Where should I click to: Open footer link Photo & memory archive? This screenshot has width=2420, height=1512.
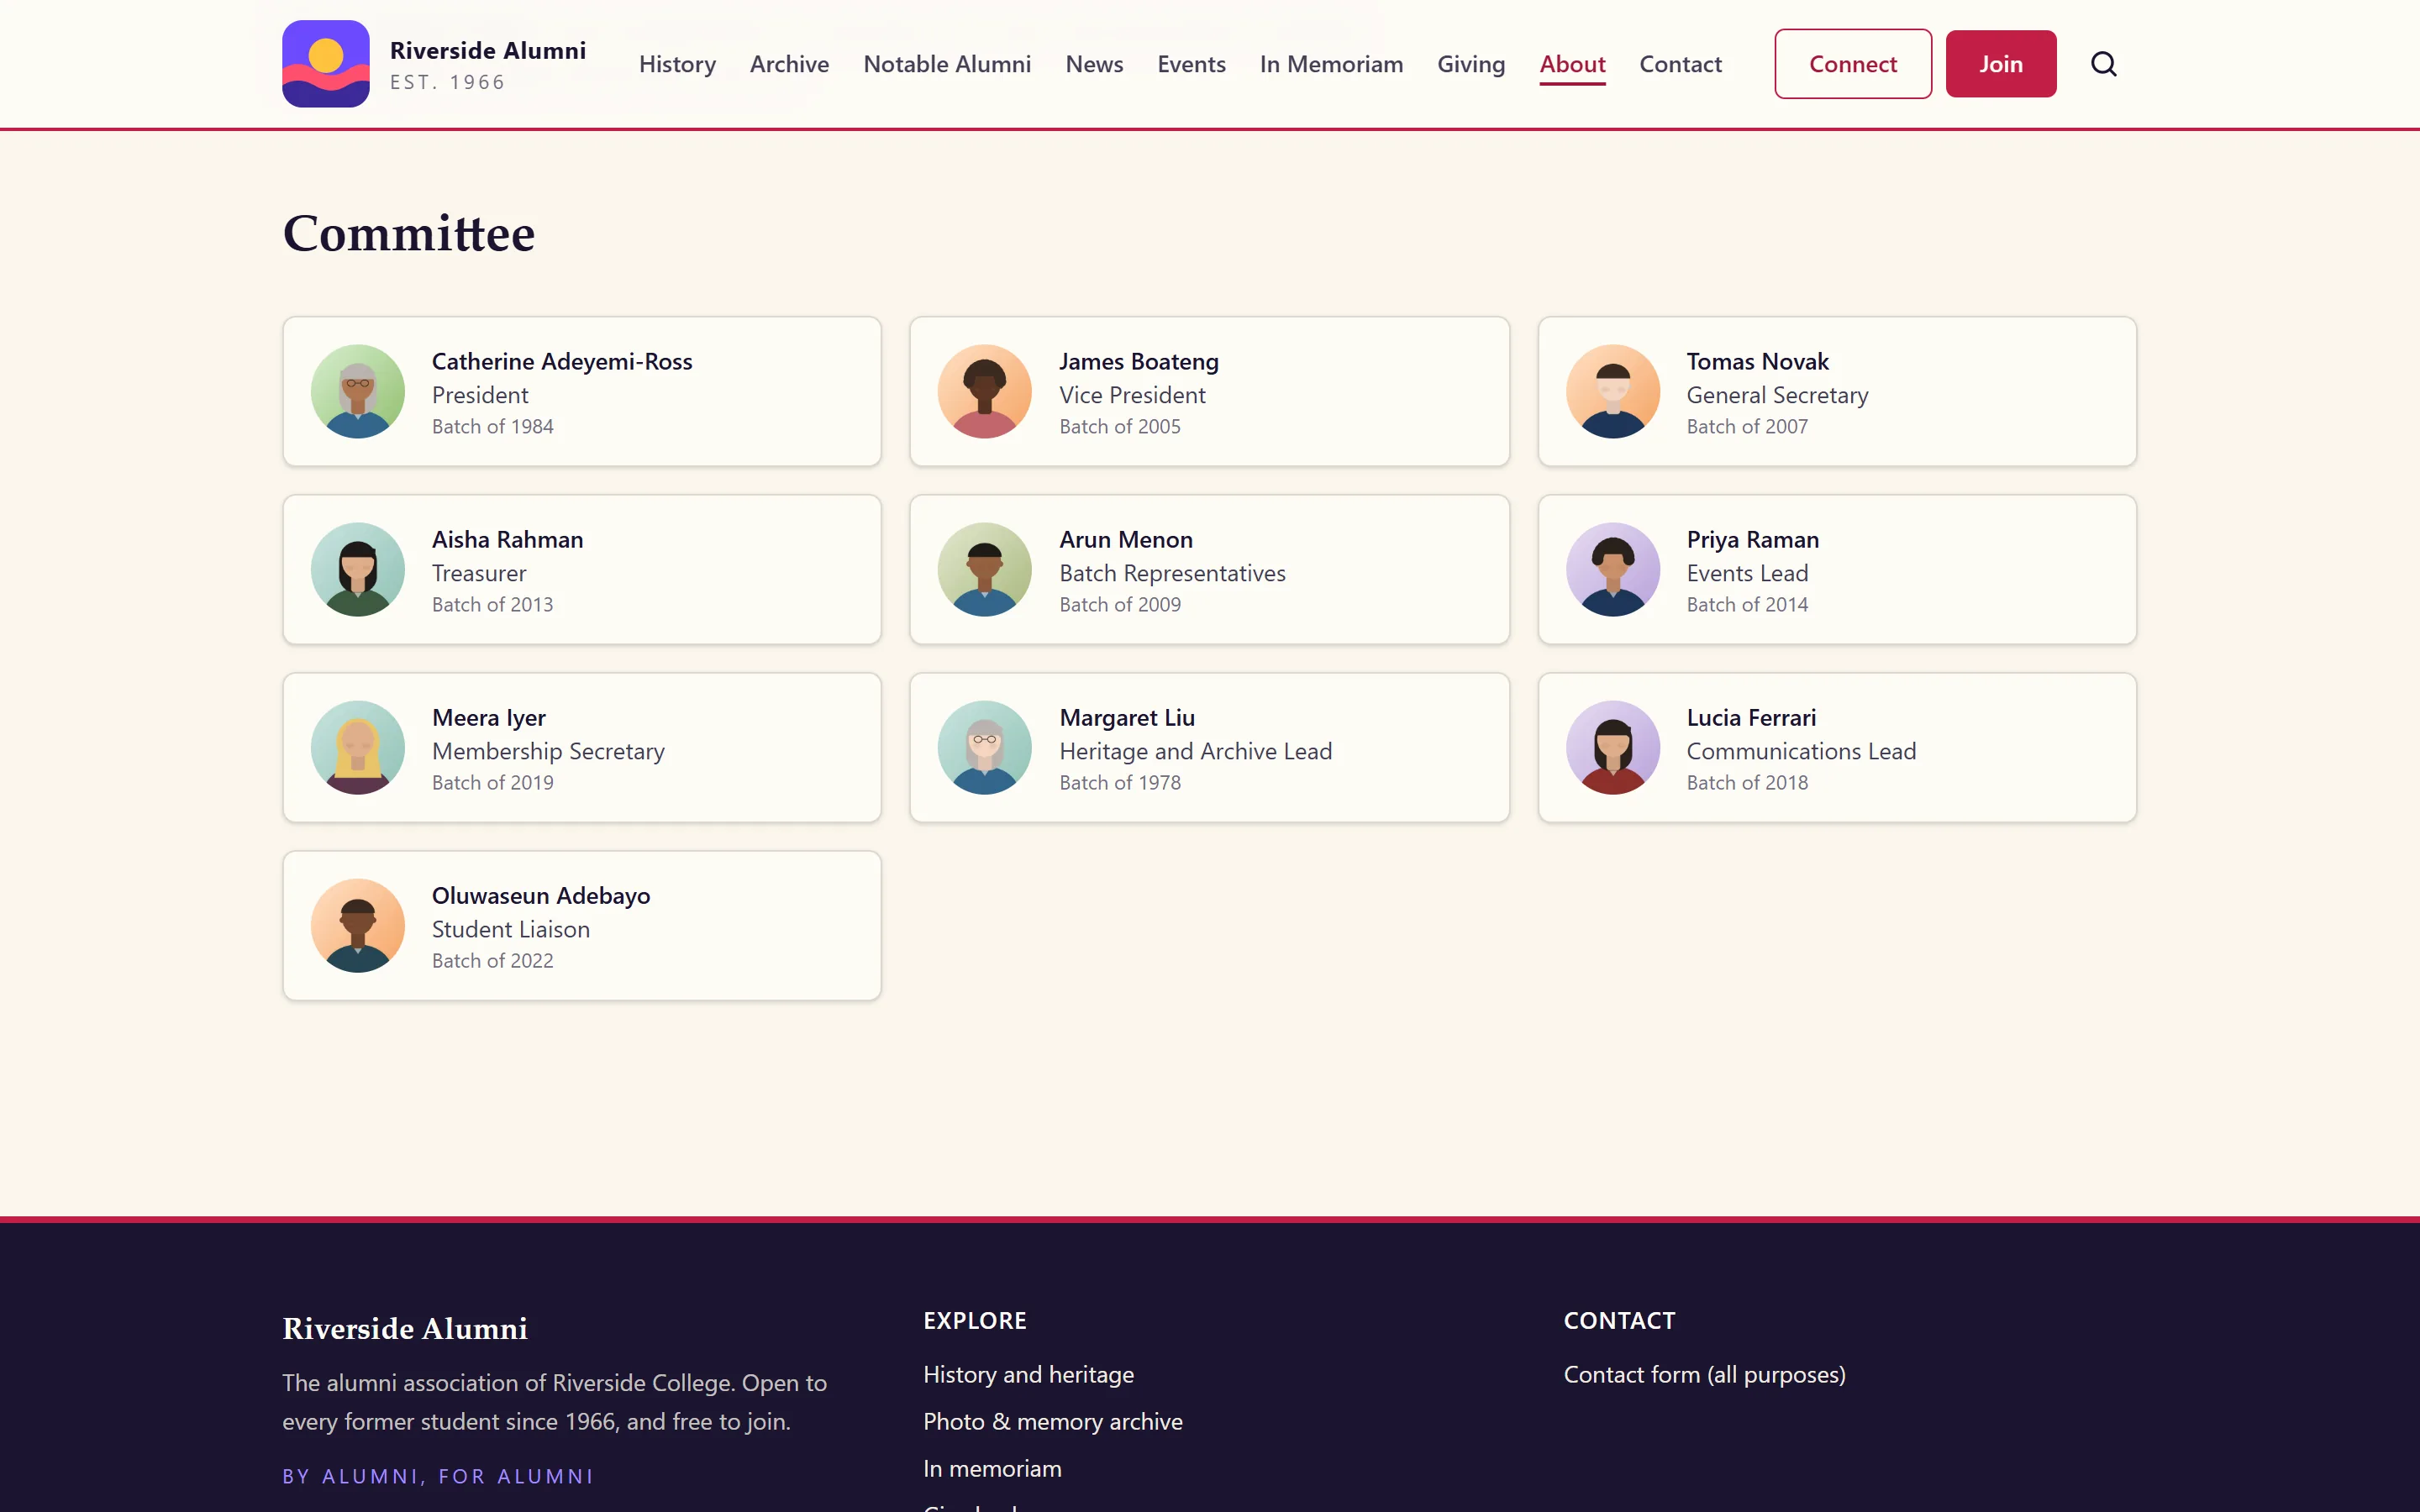coord(1052,1421)
